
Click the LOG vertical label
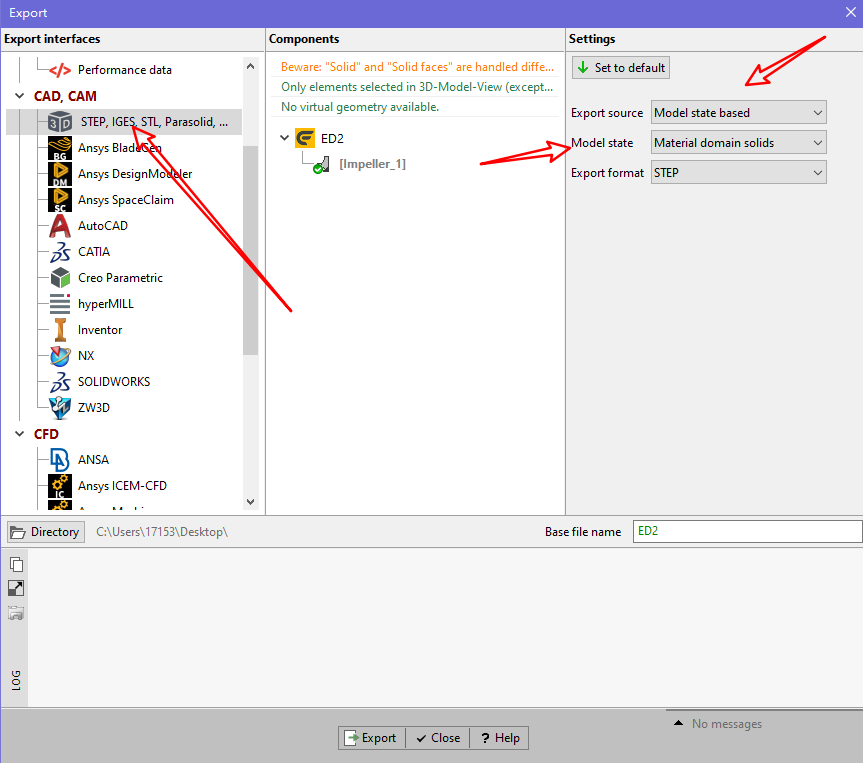tap(16, 680)
